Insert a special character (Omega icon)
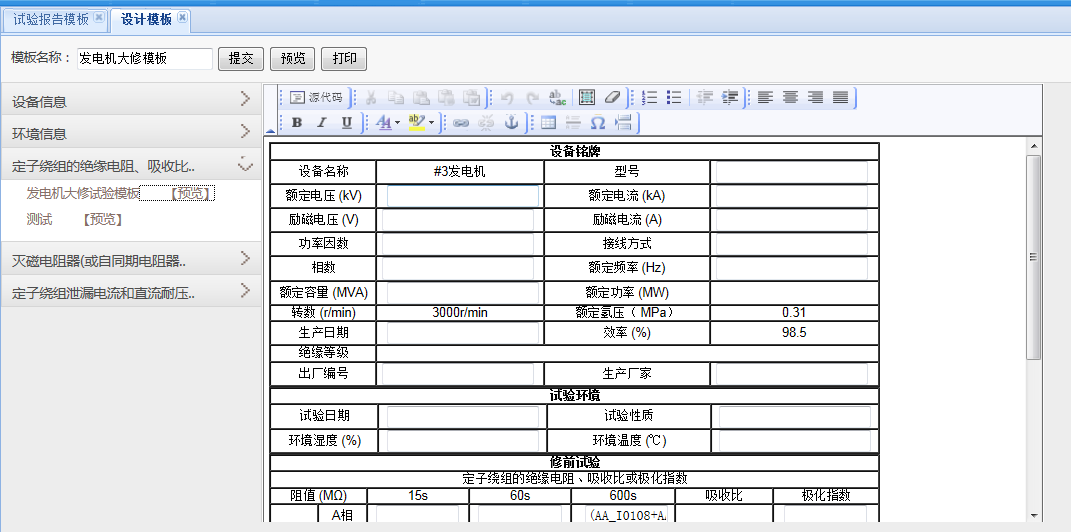Image resolution: width=1071 pixels, height=532 pixels. tap(597, 123)
